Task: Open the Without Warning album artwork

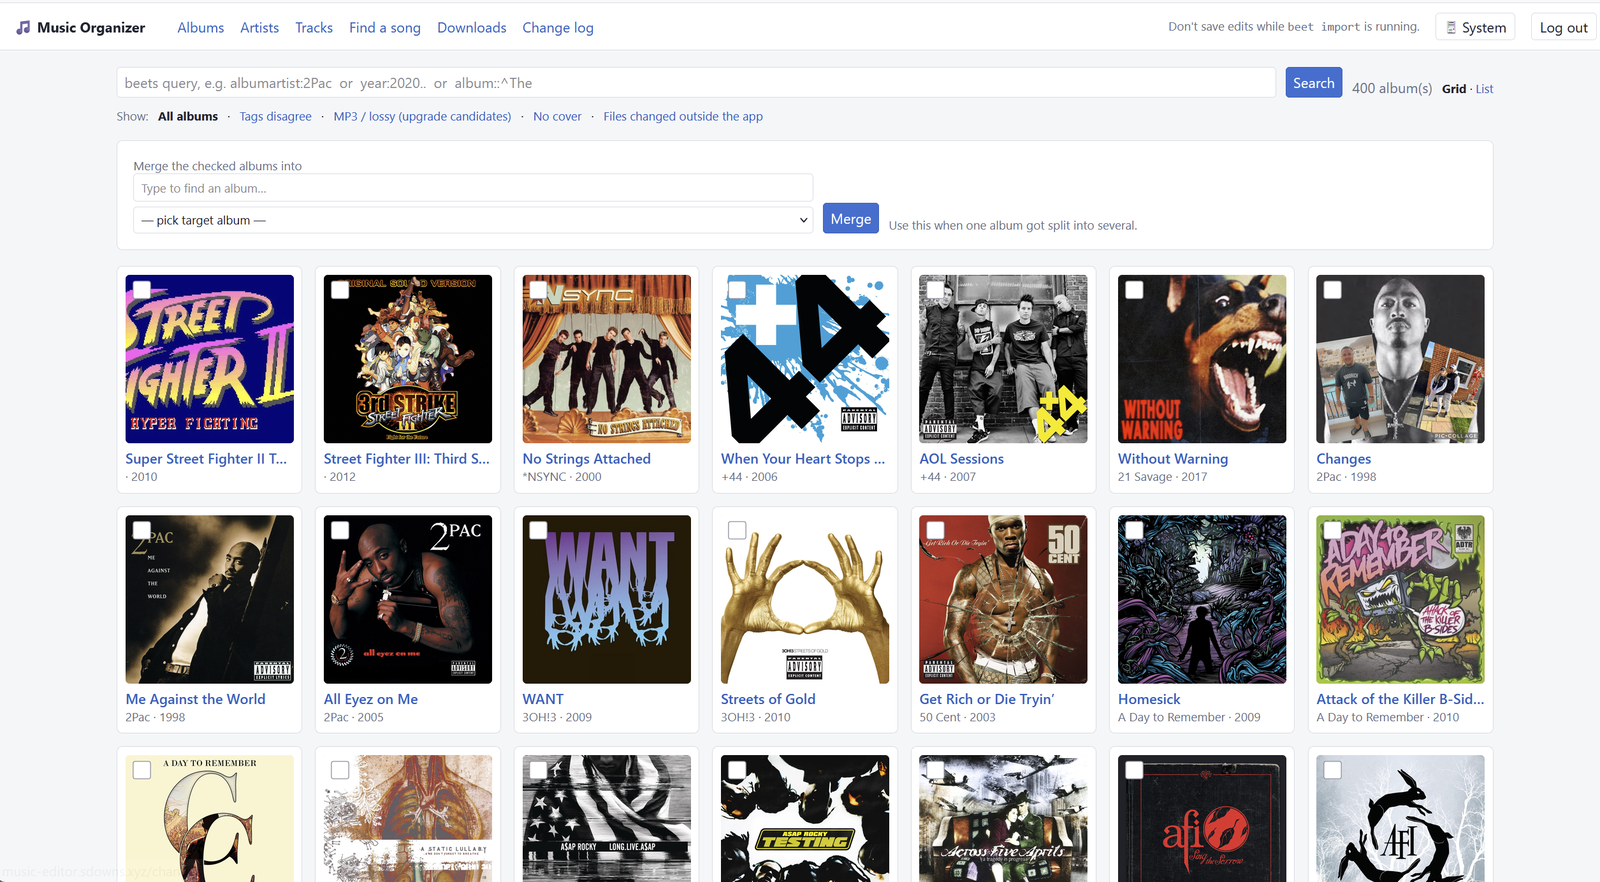Action: click(x=1202, y=359)
